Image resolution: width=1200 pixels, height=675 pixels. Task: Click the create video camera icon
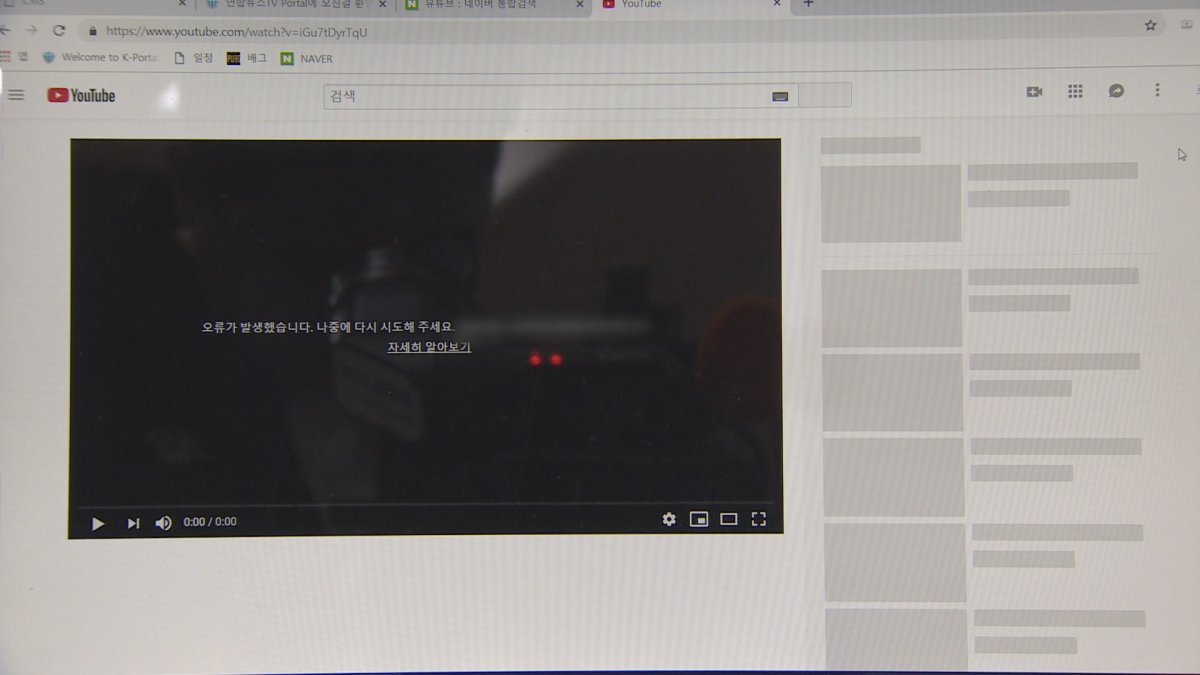(x=1034, y=92)
